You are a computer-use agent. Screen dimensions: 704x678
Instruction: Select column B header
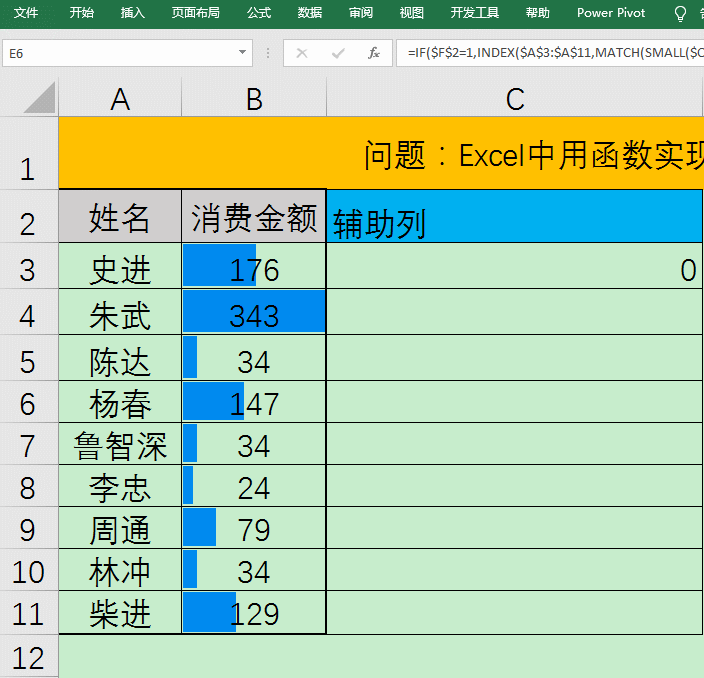tap(254, 98)
